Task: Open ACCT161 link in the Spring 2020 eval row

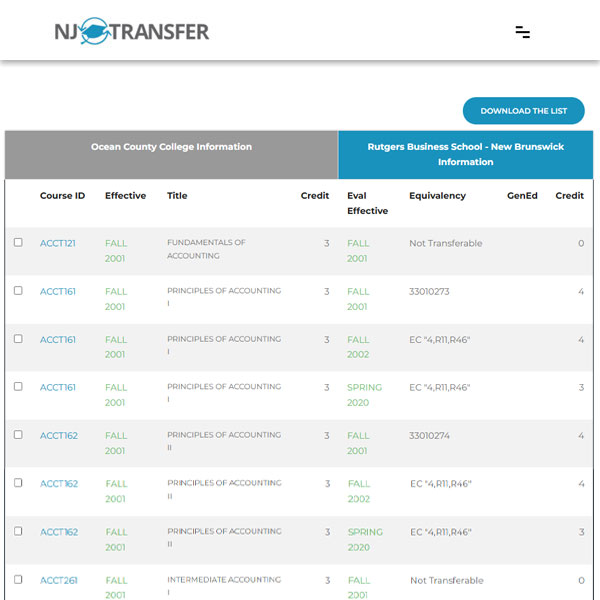Action: 58,388
